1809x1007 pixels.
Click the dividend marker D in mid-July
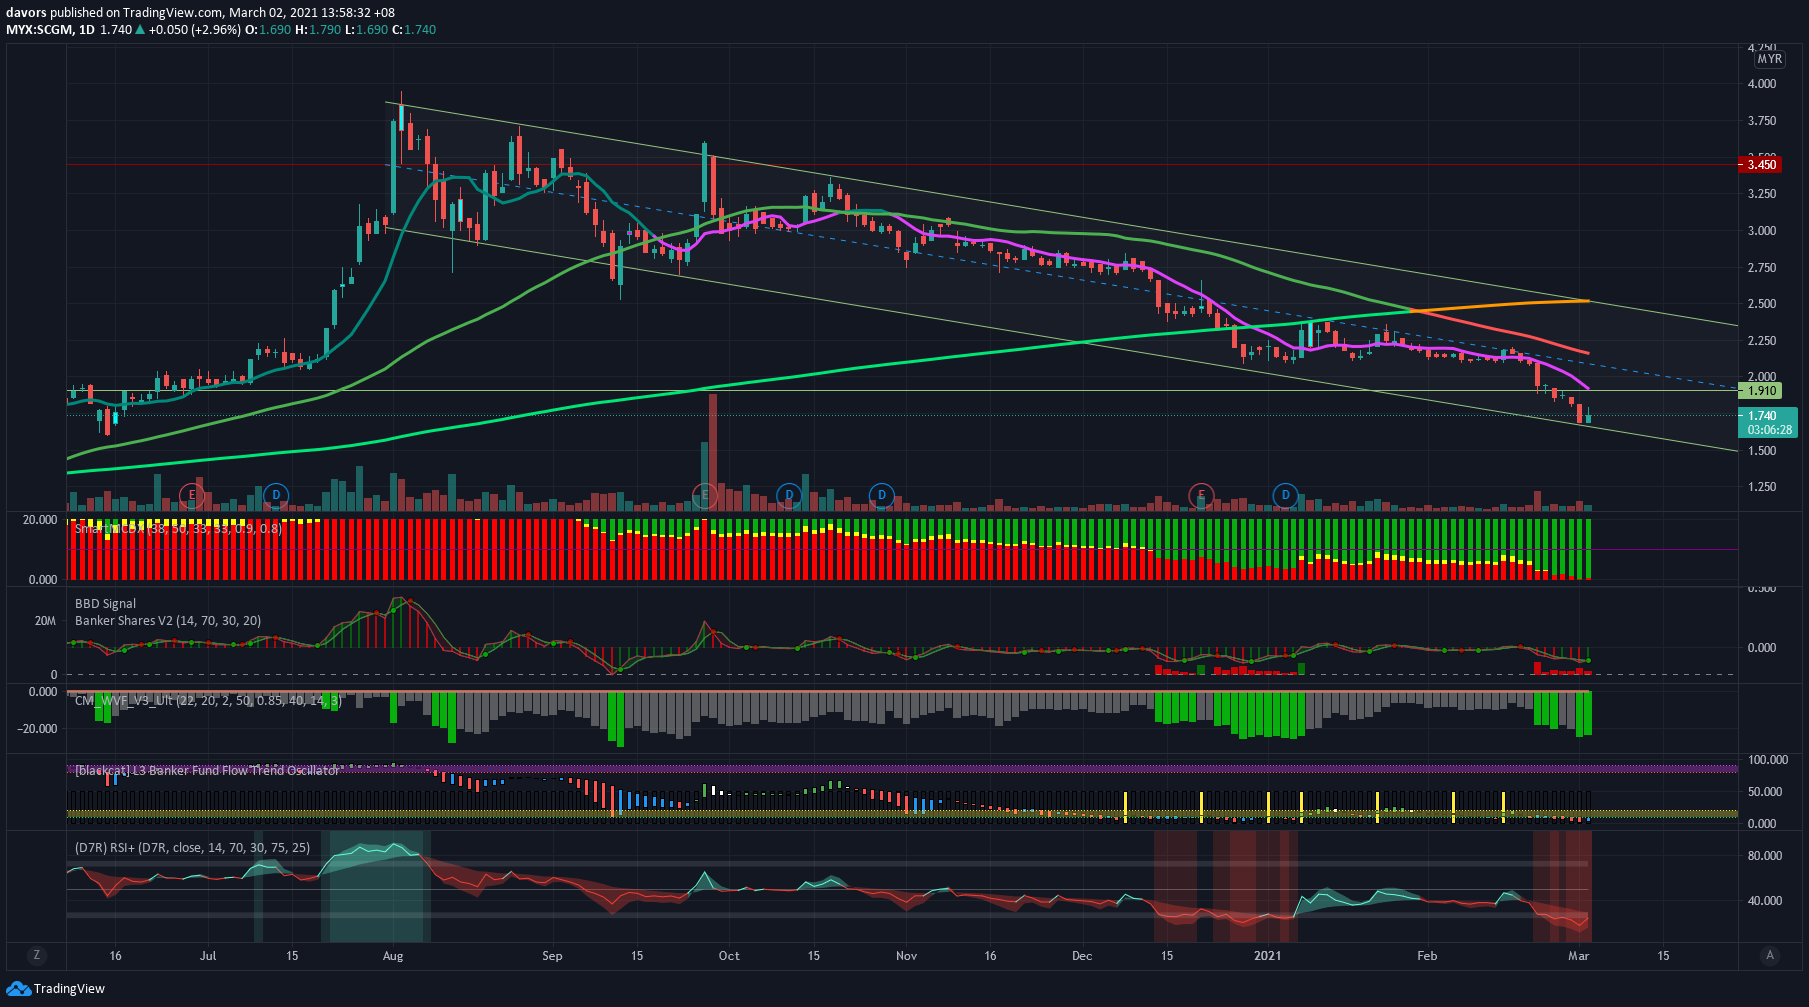[x=276, y=495]
